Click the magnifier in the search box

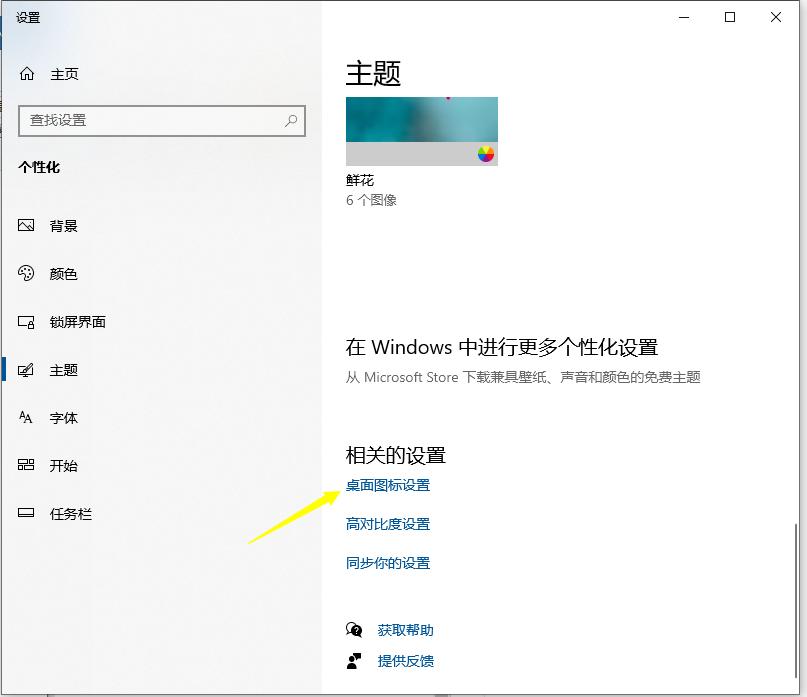coord(290,120)
